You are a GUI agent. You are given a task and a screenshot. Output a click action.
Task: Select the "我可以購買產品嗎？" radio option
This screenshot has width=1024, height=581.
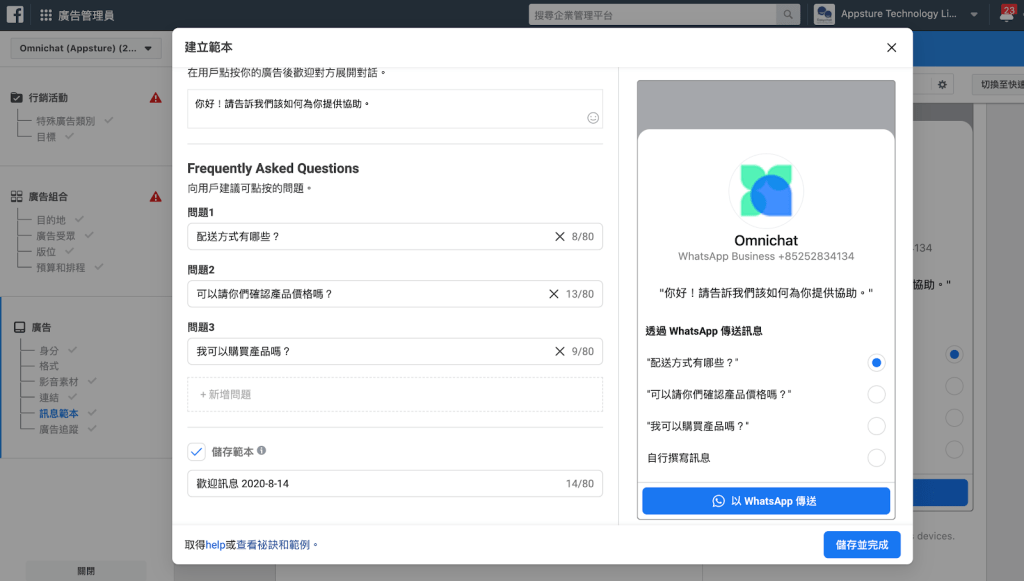[876, 426]
